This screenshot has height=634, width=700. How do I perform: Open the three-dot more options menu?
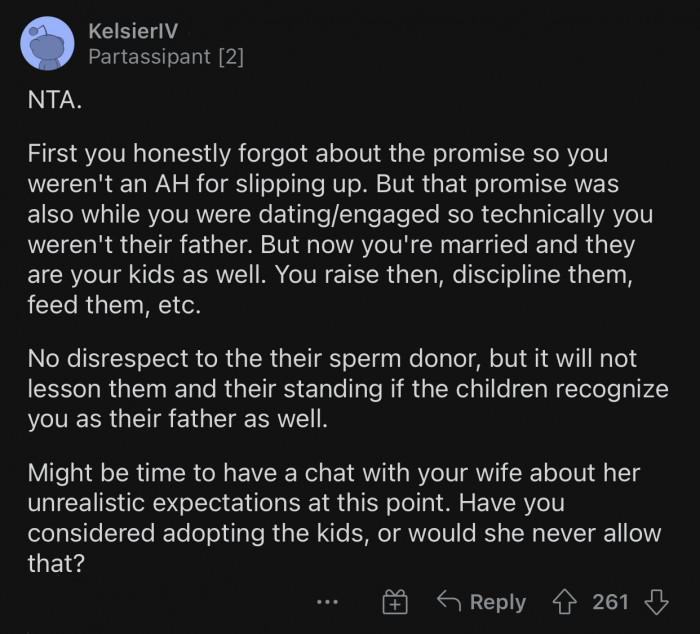click(327, 602)
